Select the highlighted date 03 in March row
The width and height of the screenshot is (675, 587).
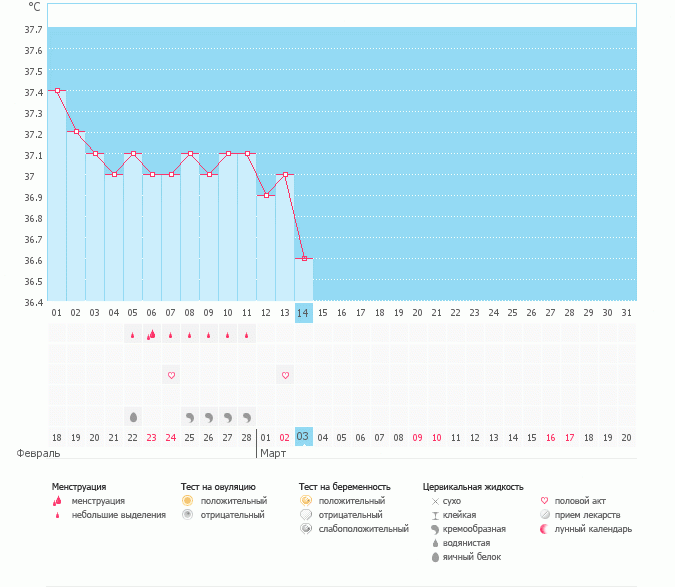click(x=304, y=437)
